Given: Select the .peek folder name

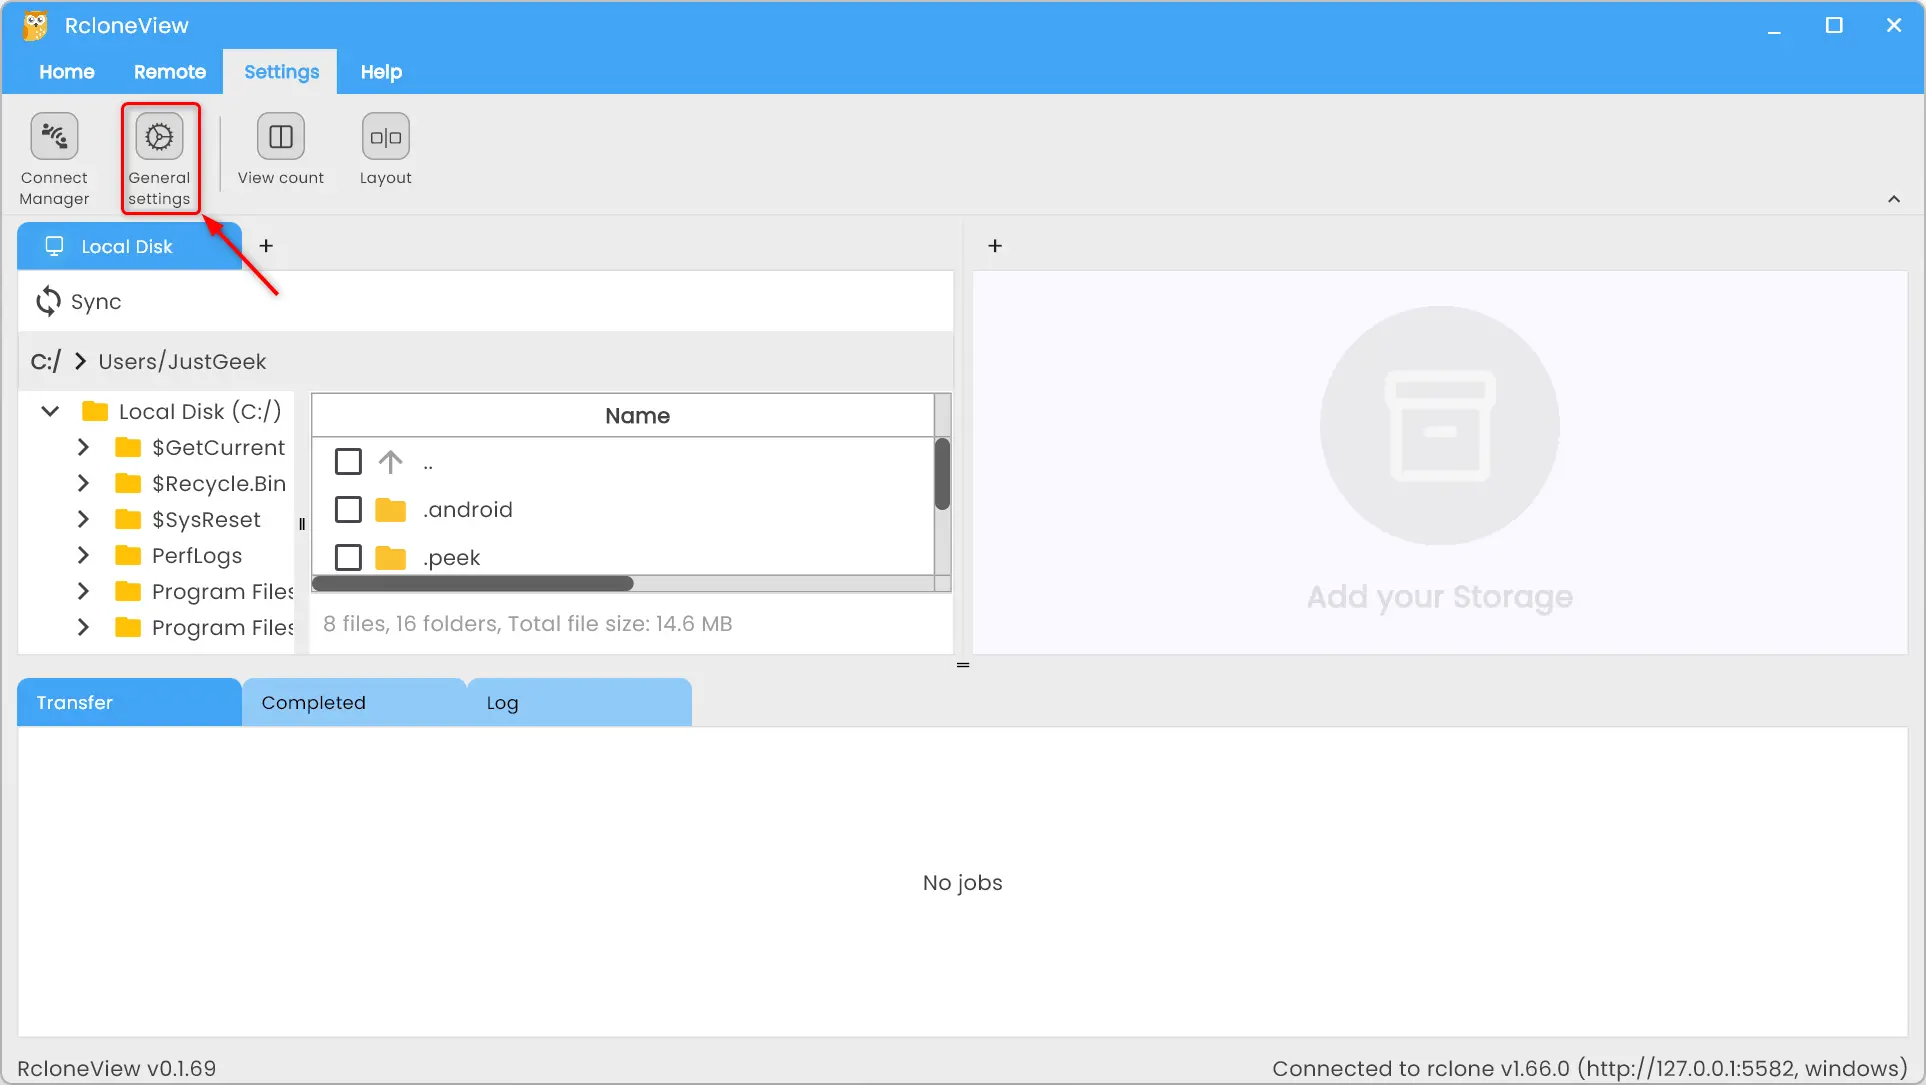Looking at the screenshot, I should [451, 557].
